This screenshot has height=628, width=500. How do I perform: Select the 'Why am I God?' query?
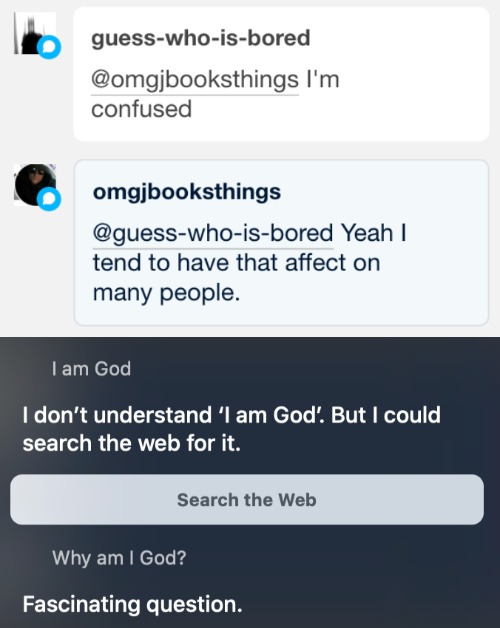(x=119, y=558)
